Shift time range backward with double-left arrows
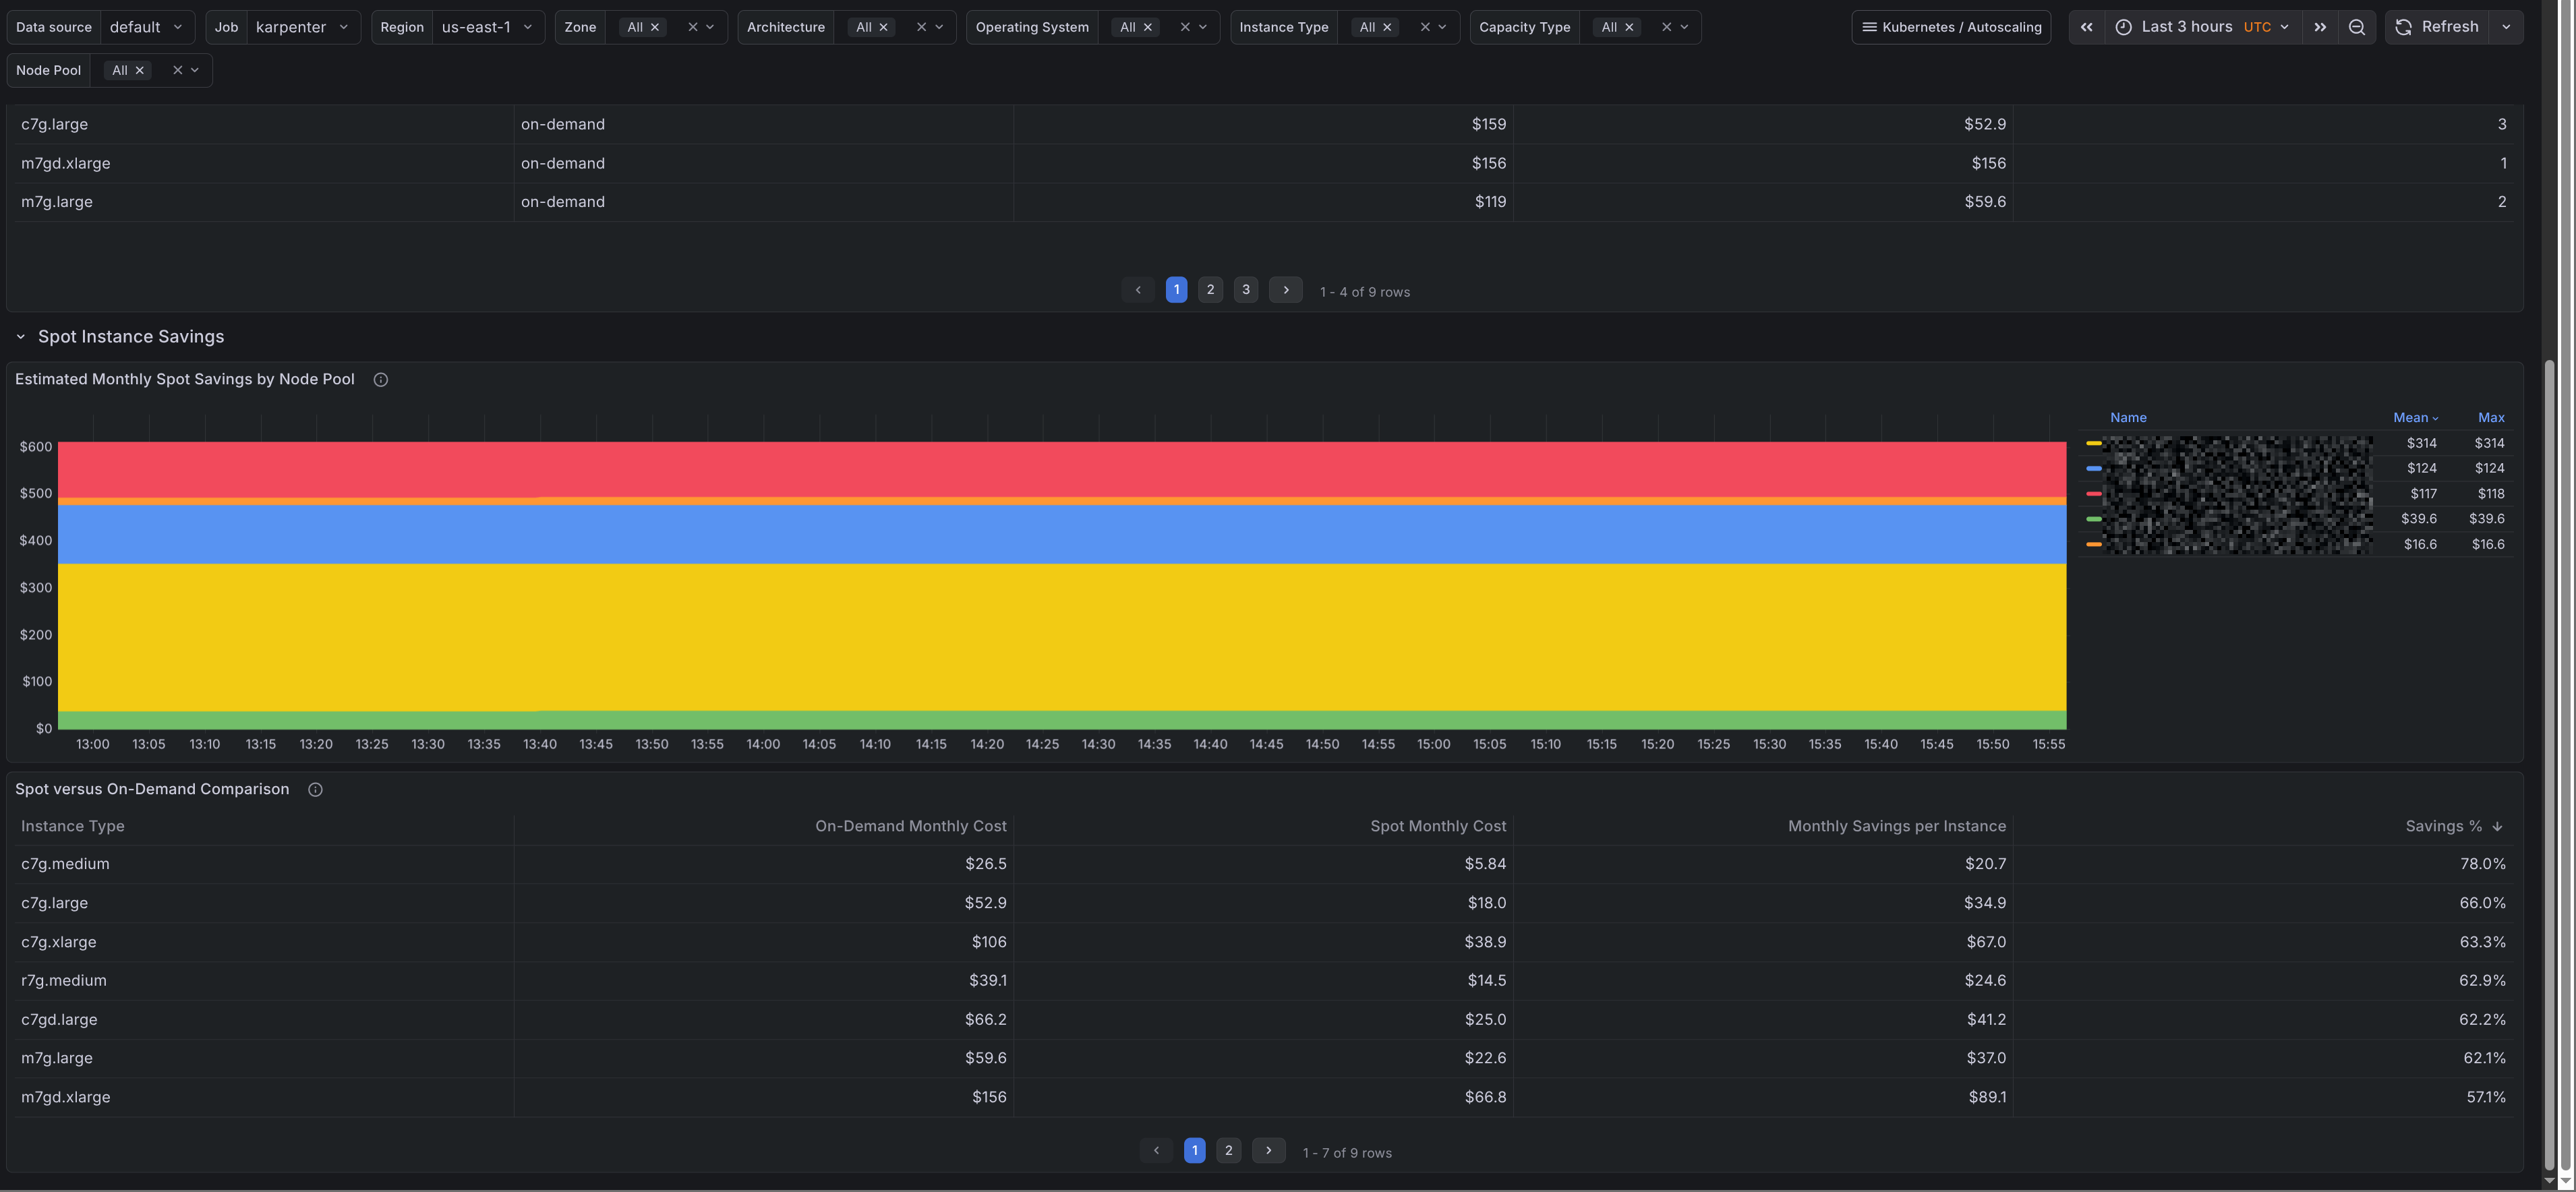Screen dimensions: 2576x1192 click(2086, 27)
